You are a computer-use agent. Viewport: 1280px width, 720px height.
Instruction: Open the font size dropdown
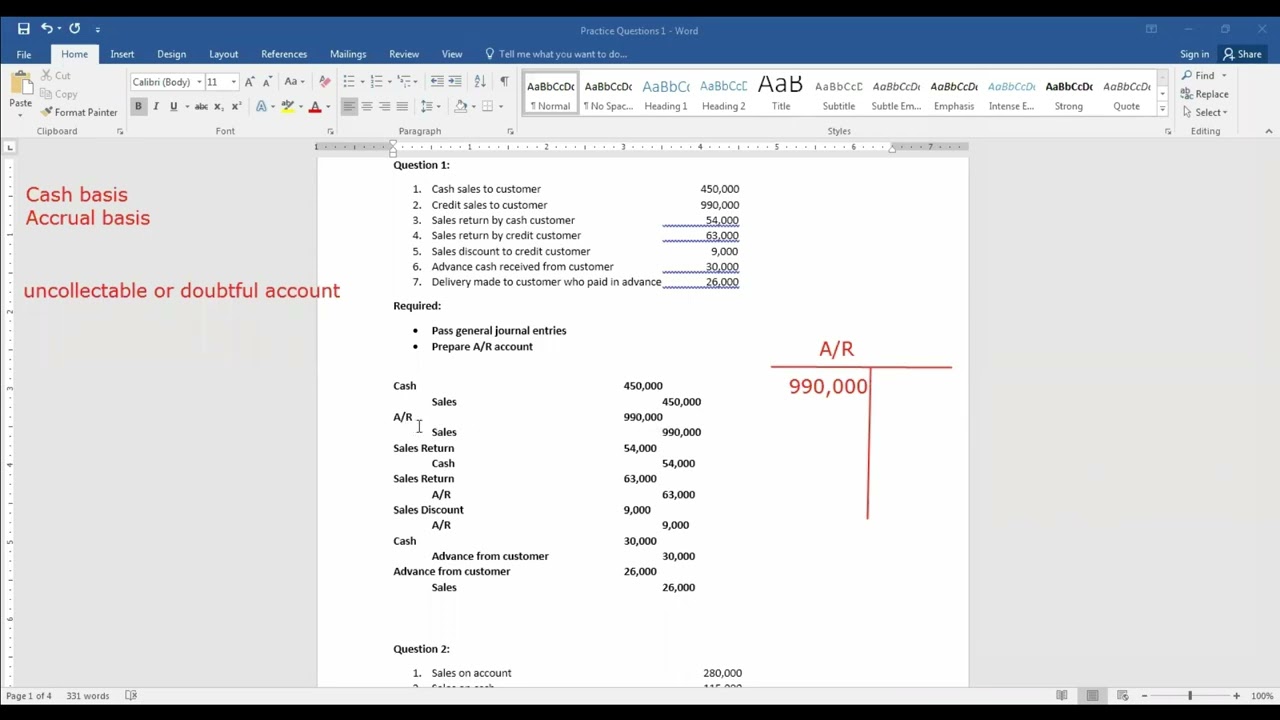(x=233, y=82)
